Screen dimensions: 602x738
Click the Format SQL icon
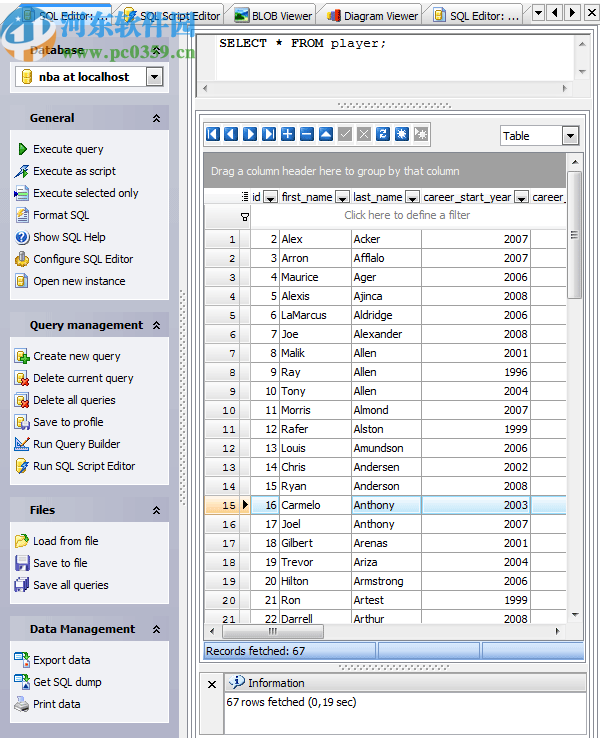(x=22, y=215)
